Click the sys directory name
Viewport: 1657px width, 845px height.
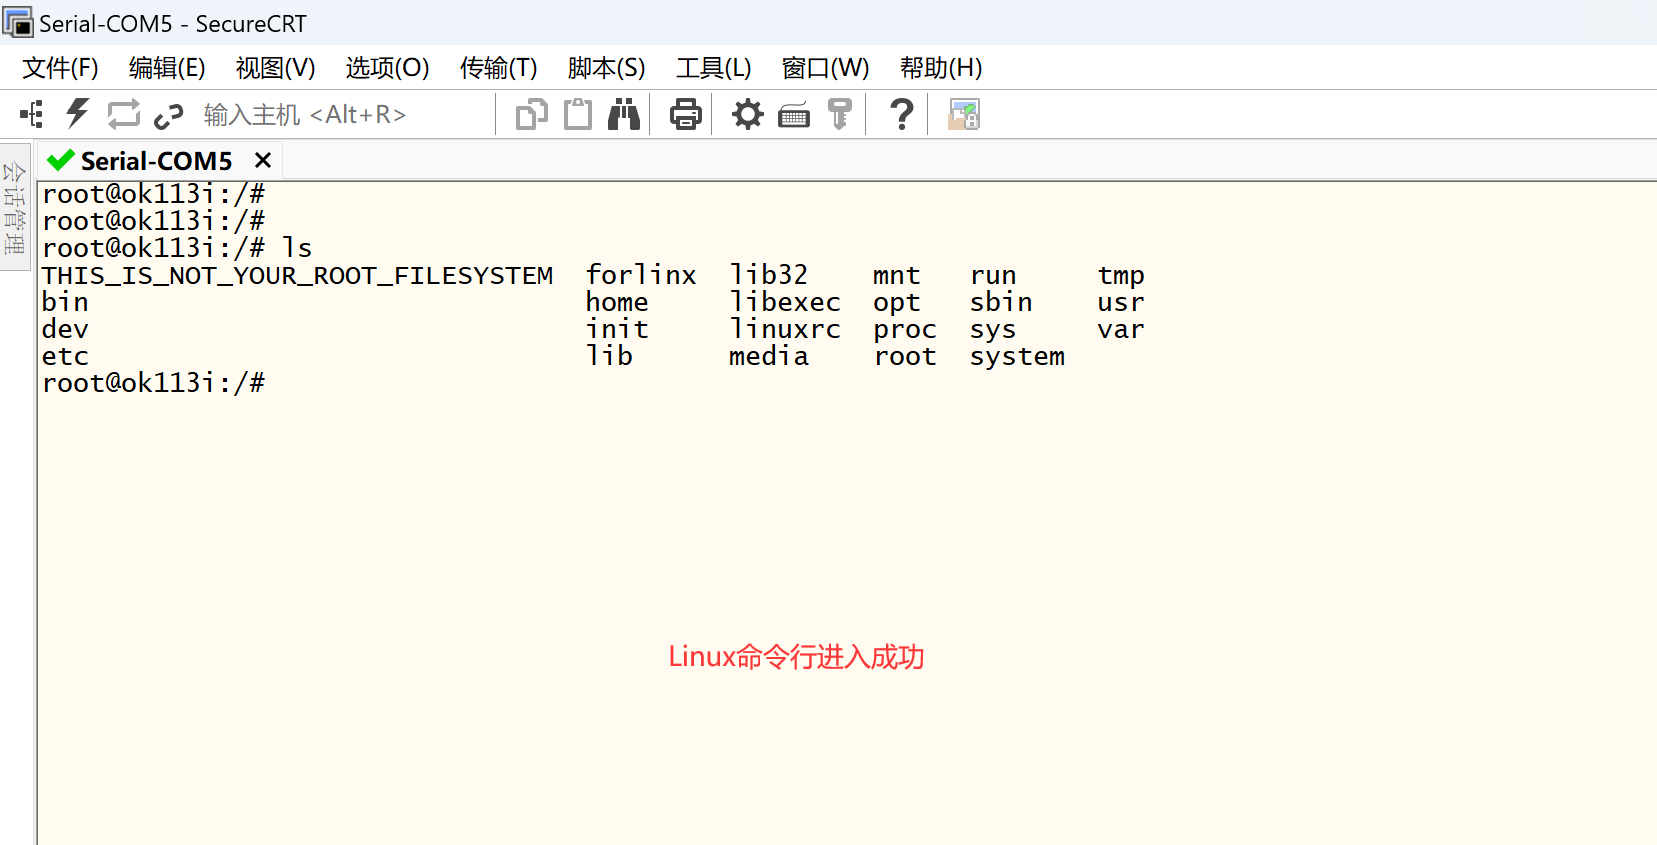pyautogui.click(x=993, y=330)
